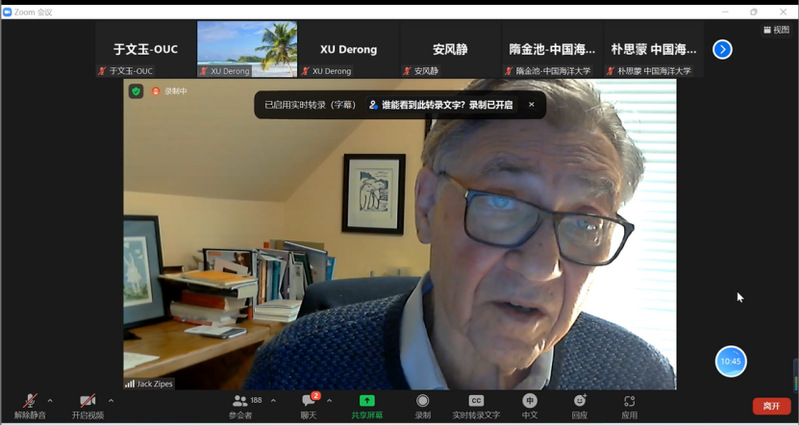This screenshot has width=799, height=425.
Task: Turn on camera with 开启视频
Action: pos(87,405)
